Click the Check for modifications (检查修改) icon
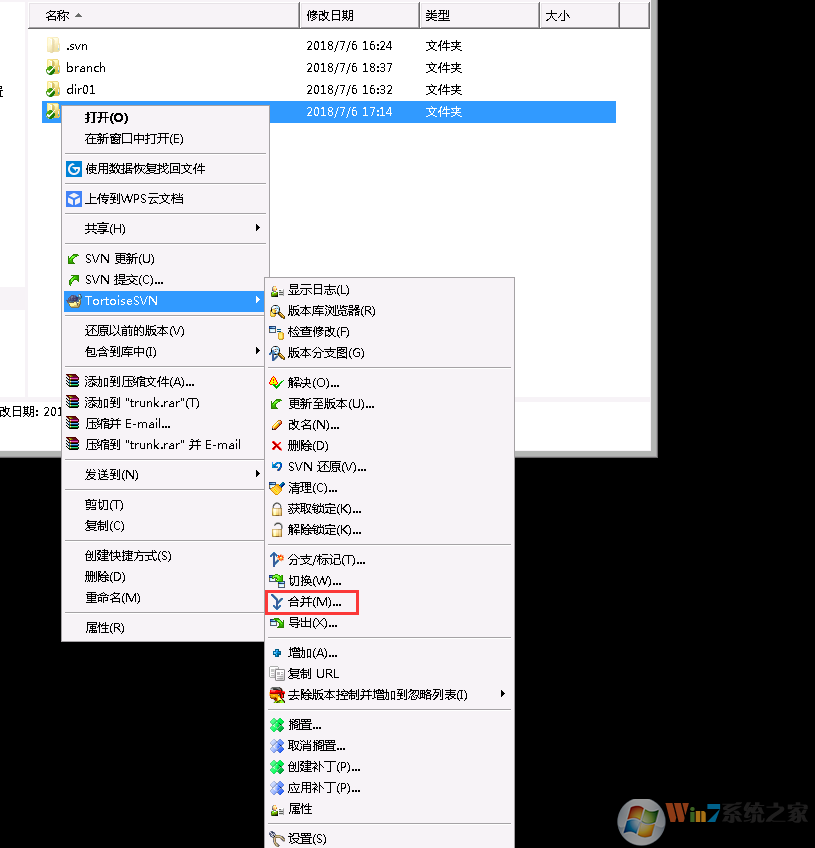The image size is (815, 848). (x=277, y=332)
